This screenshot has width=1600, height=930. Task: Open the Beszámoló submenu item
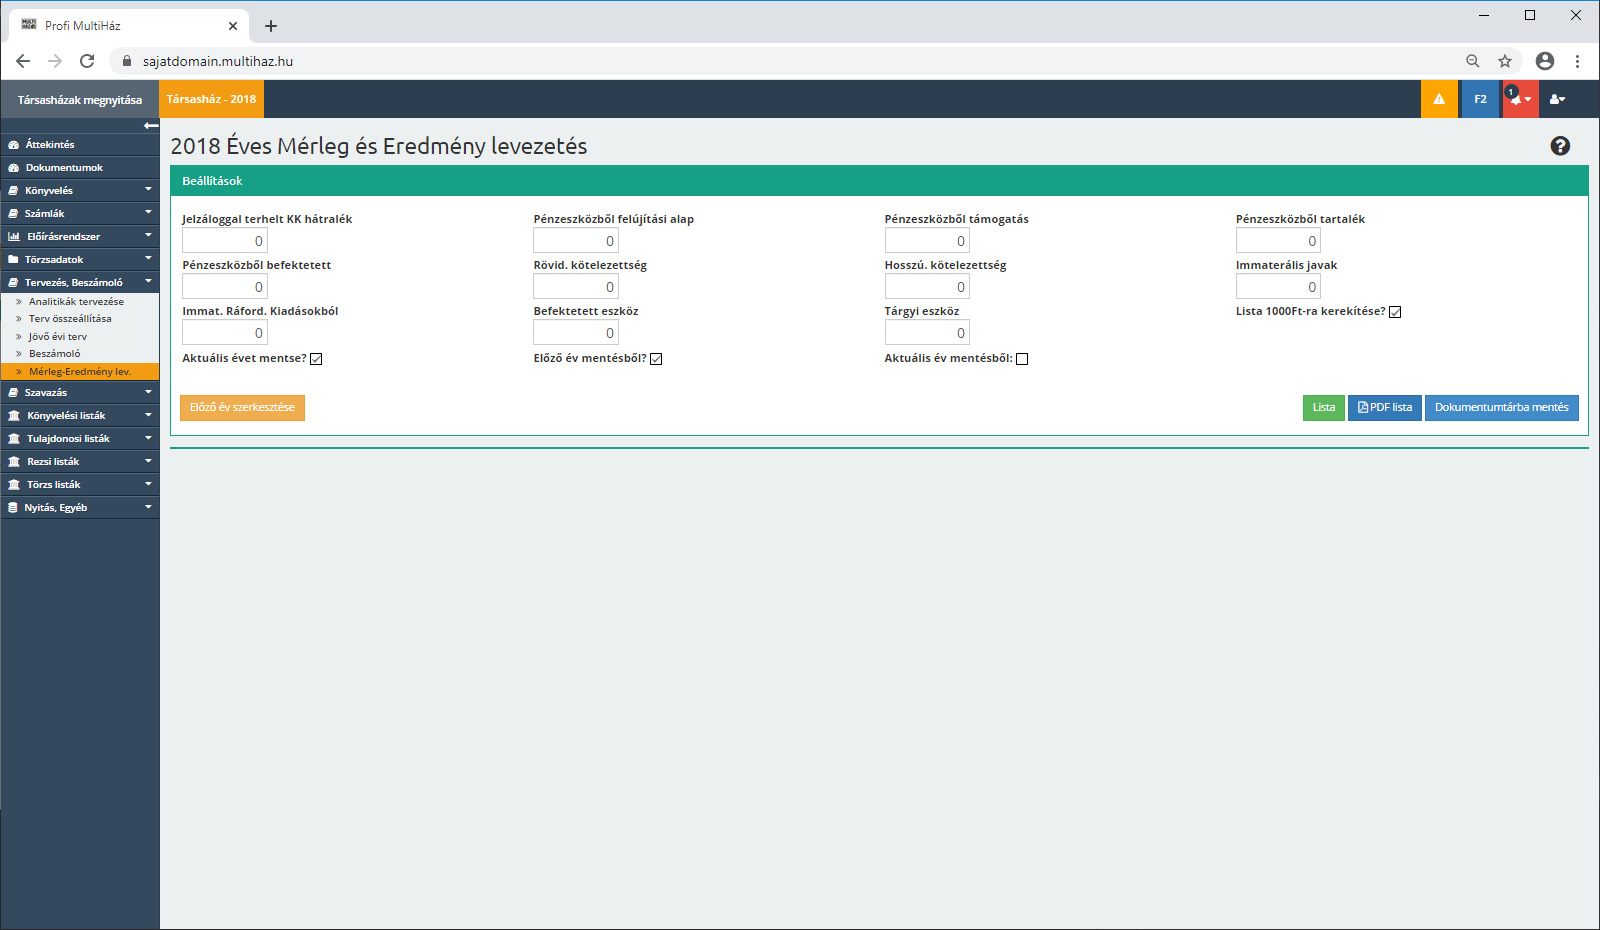tap(55, 354)
